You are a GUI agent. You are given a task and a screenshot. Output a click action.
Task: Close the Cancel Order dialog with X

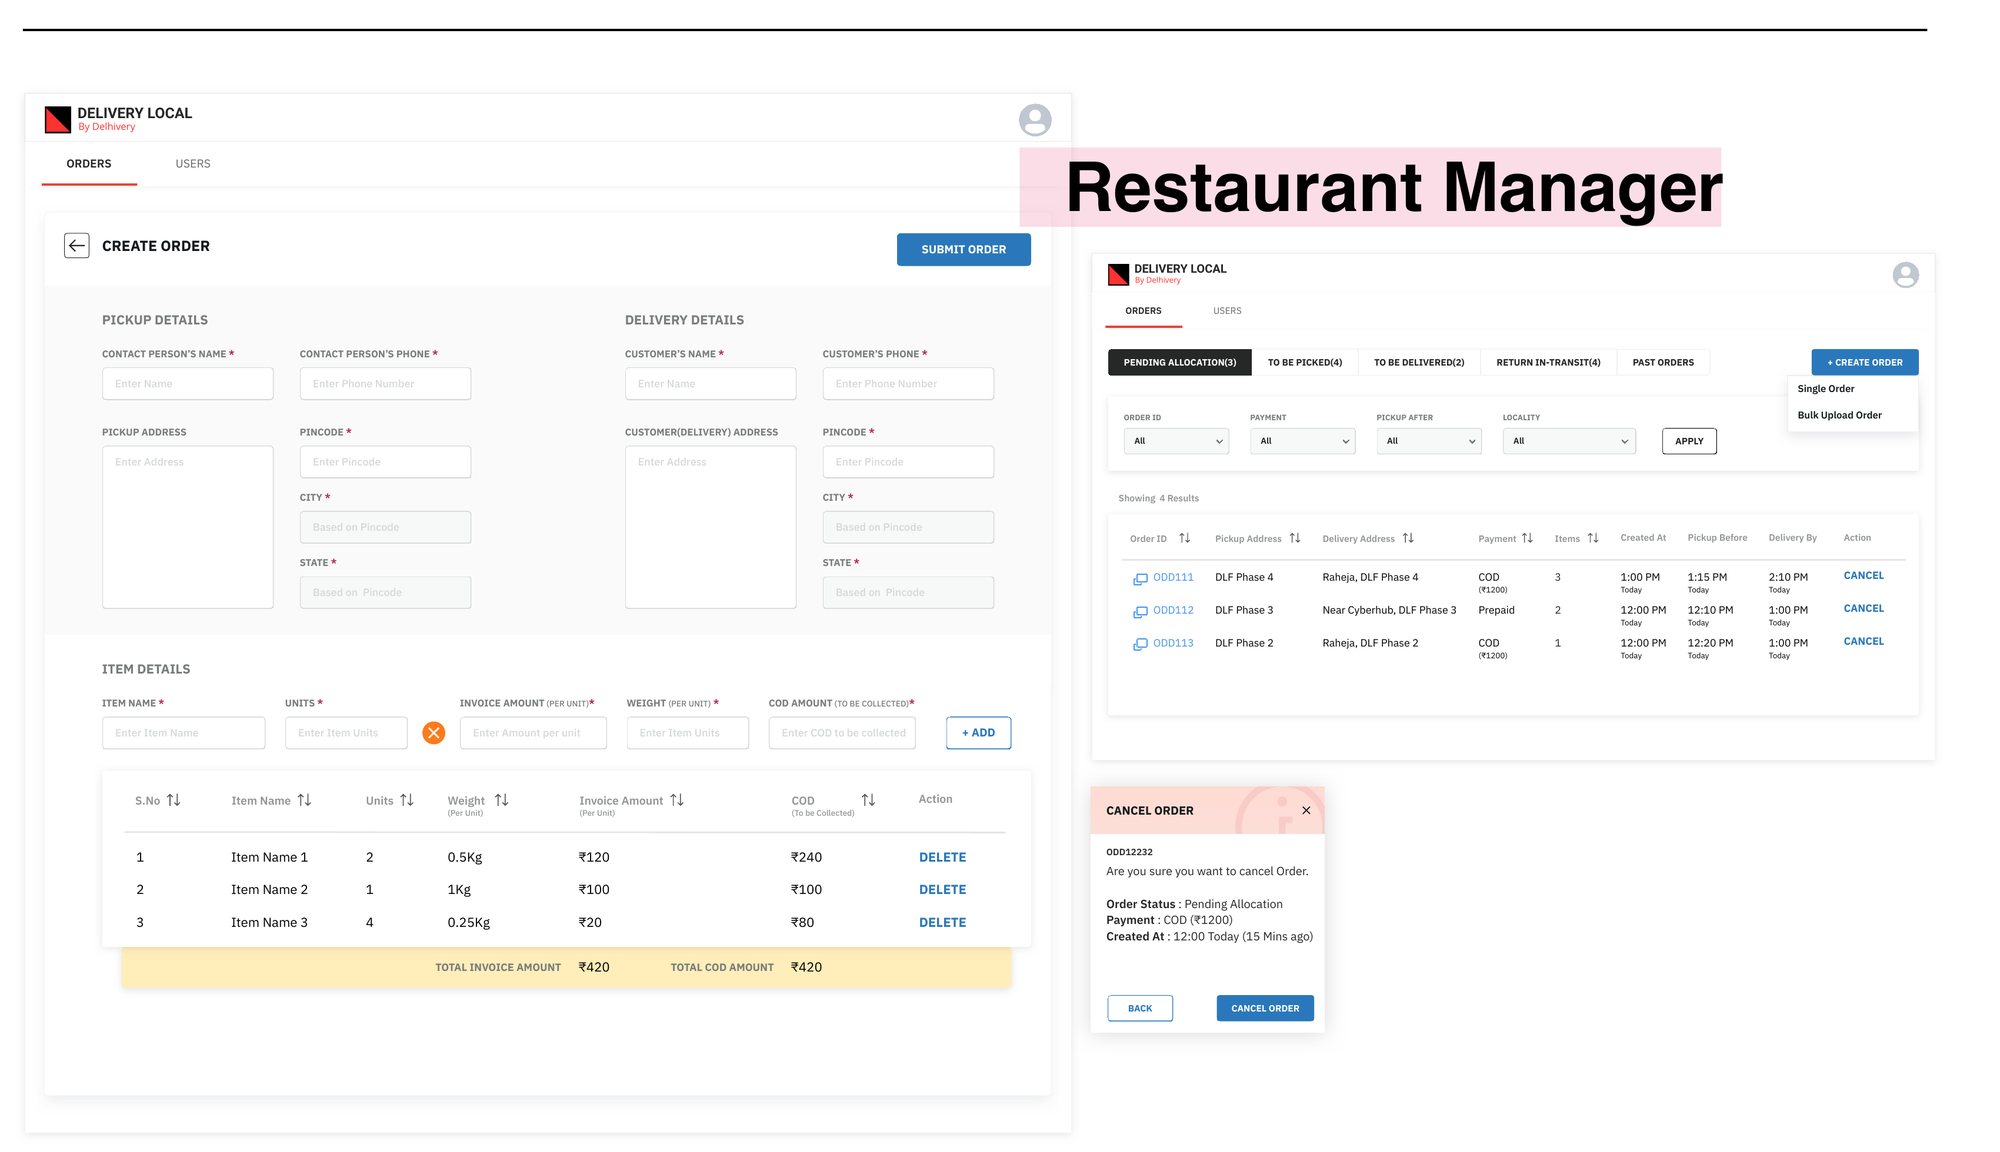click(1306, 811)
